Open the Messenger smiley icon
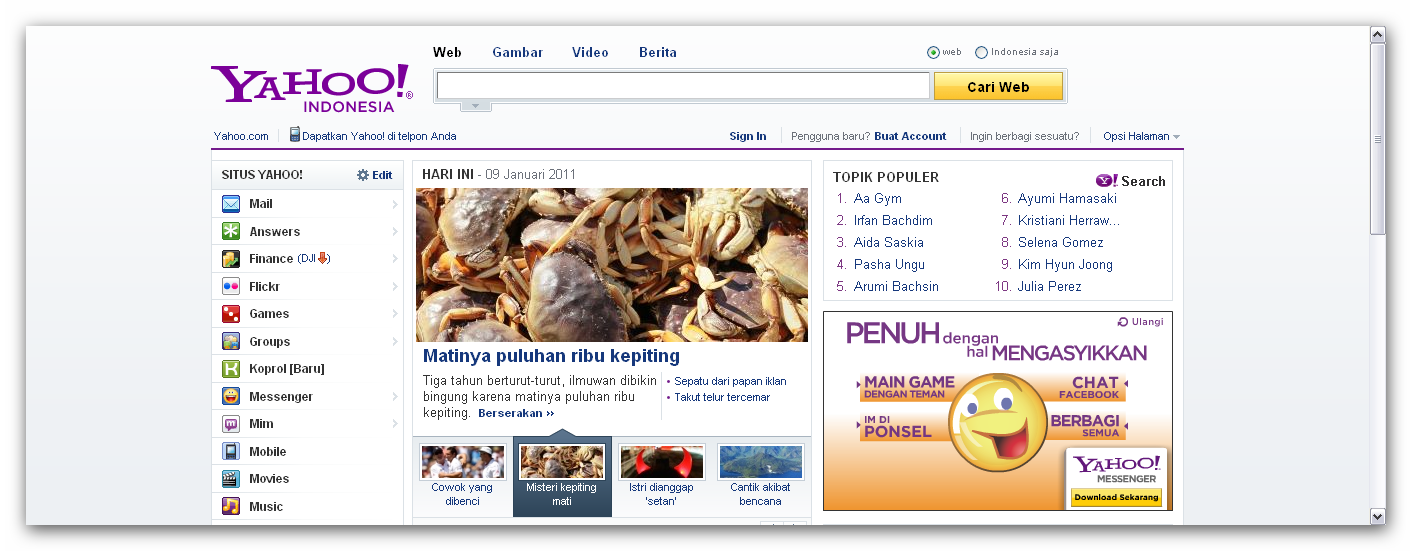 click(231, 396)
